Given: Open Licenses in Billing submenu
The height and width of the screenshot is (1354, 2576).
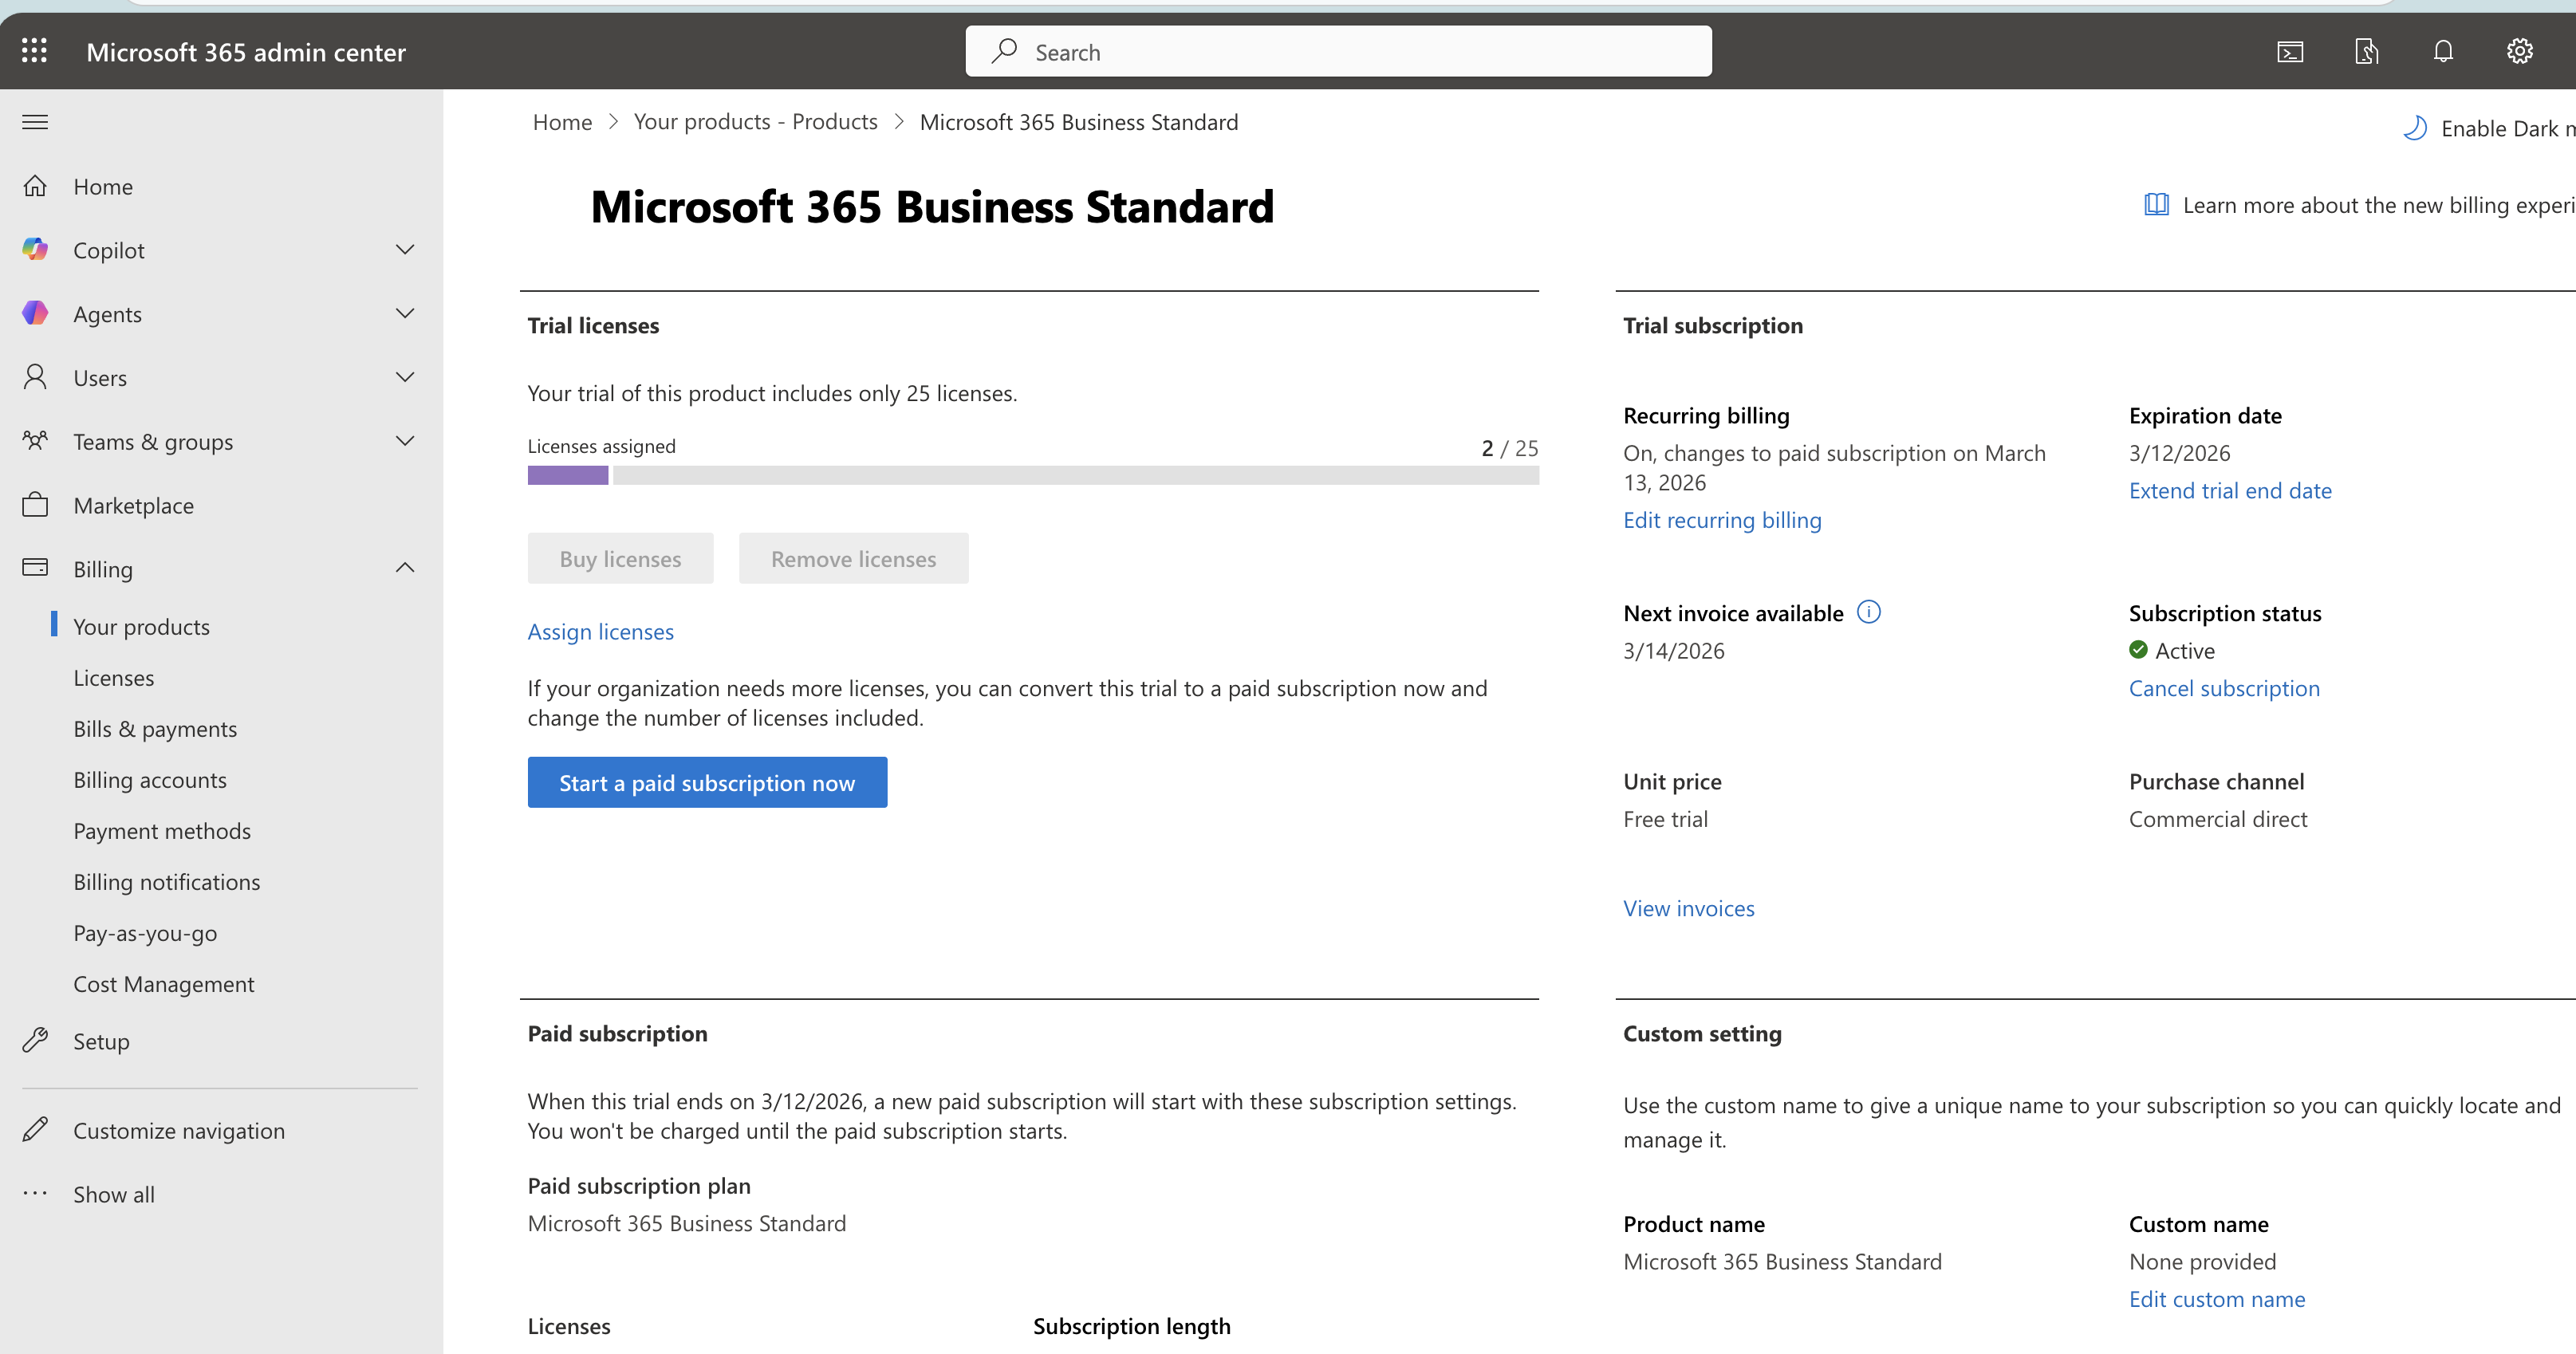Looking at the screenshot, I should pos(114,677).
